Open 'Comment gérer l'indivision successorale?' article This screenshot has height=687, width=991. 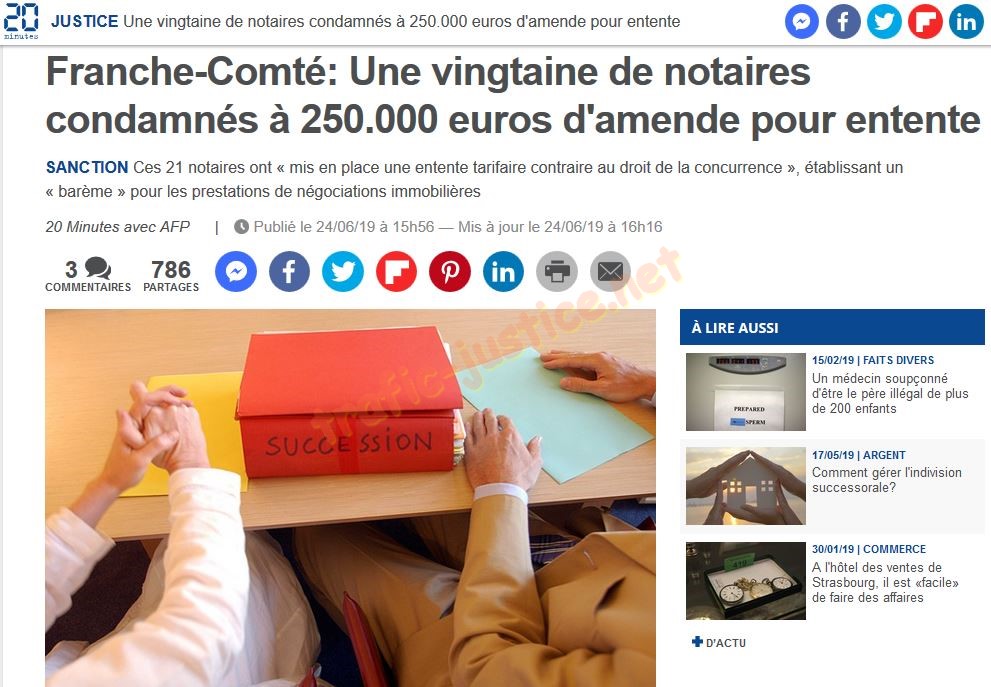point(887,480)
